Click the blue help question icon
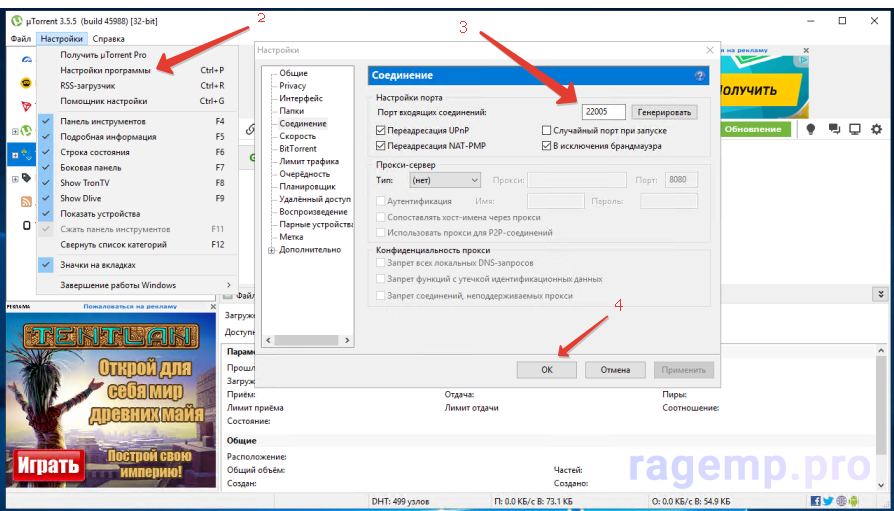 (x=700, y=76)
